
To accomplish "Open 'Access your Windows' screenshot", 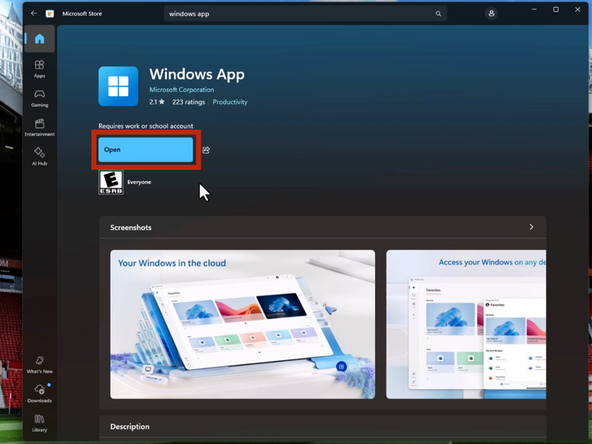I will pyautogui.click(x=466, y=324).
